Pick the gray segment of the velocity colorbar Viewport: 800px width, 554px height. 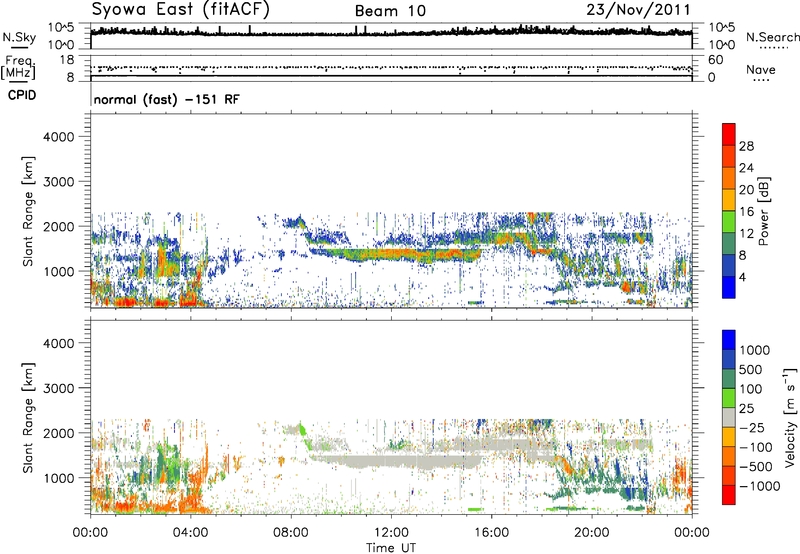tap(729, 418)
